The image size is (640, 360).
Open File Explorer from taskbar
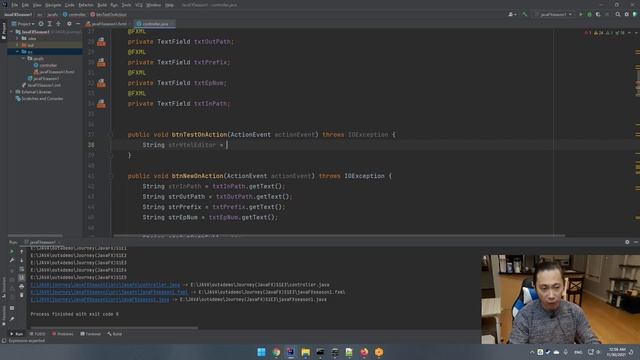(305, 352)
